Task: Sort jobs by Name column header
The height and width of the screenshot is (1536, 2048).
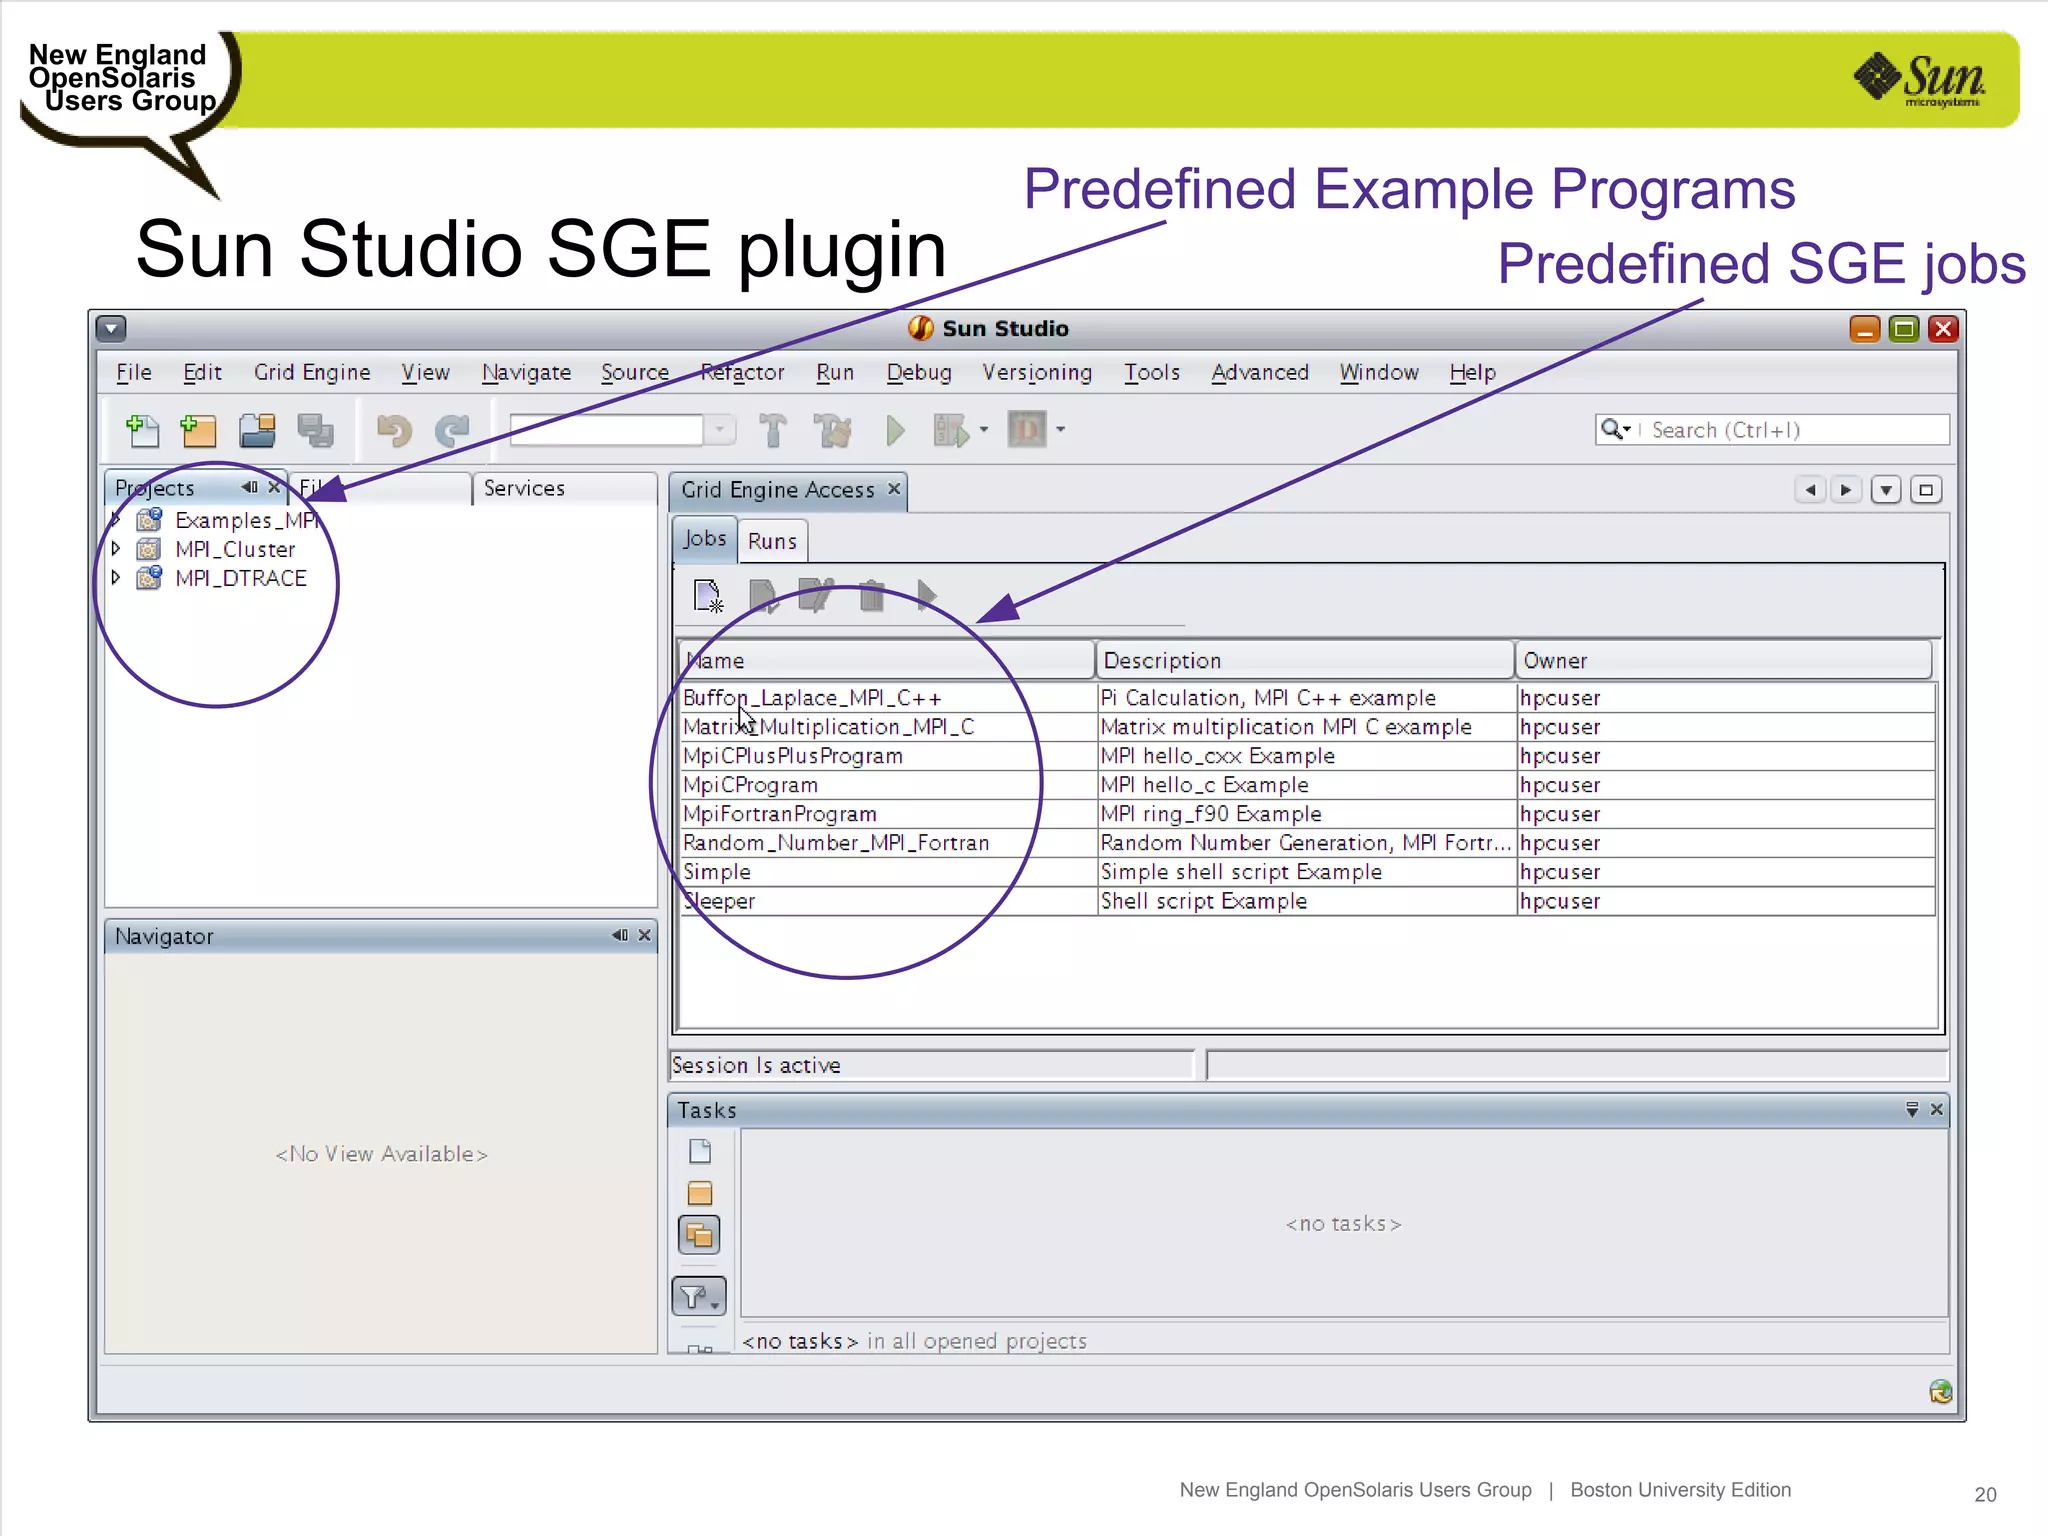Action: point(886,660)
